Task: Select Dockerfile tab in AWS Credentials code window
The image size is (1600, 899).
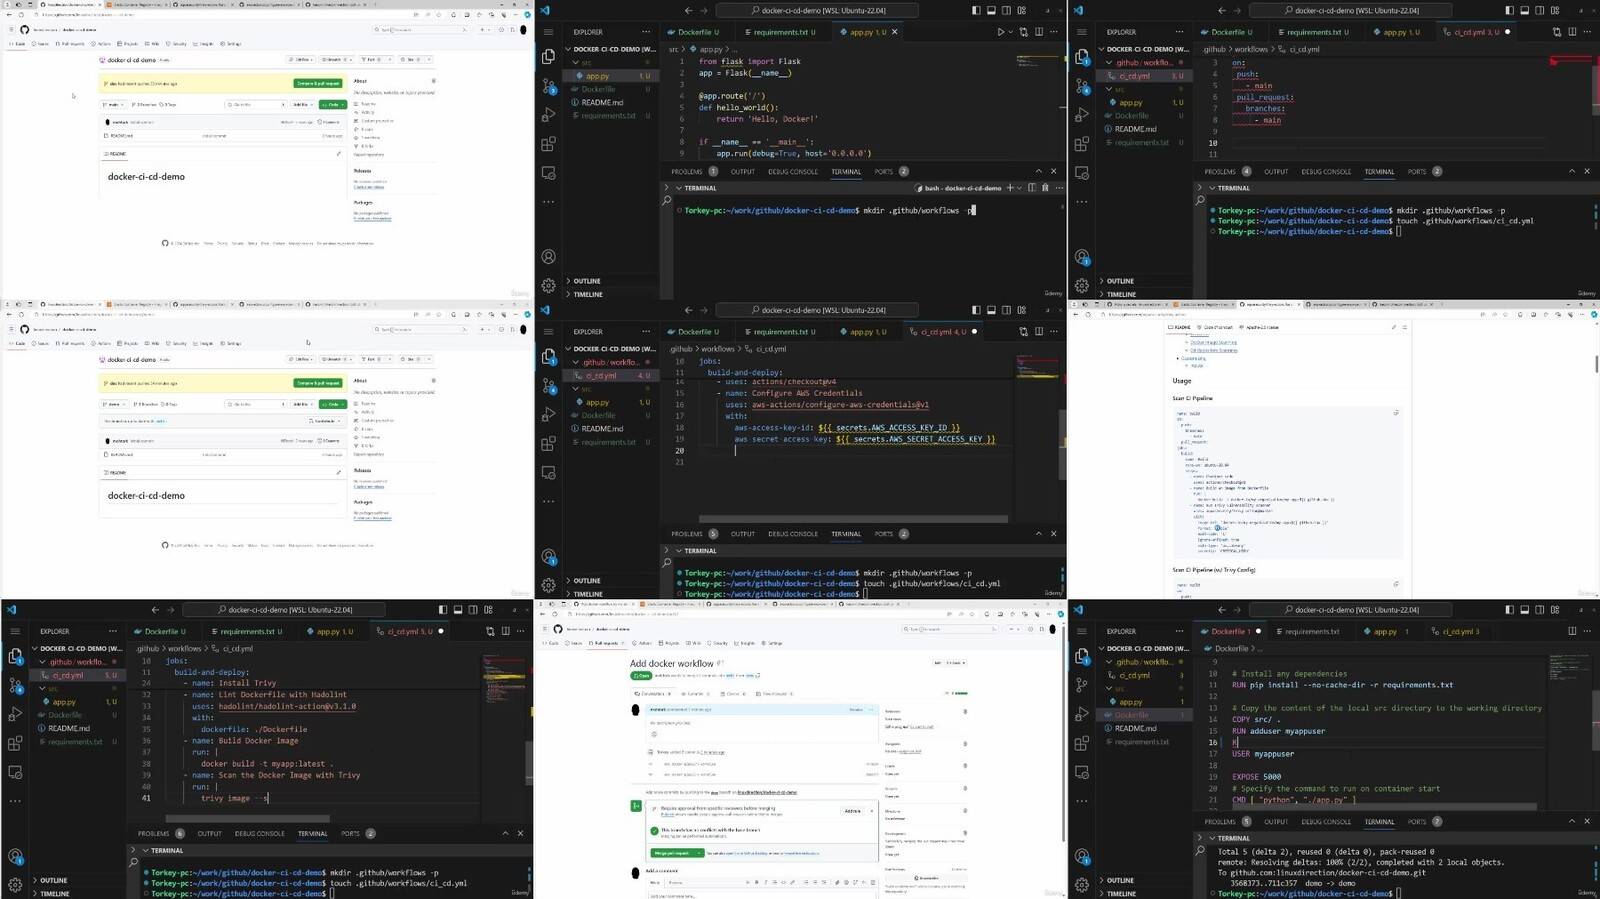Action: tap(695, 331)
